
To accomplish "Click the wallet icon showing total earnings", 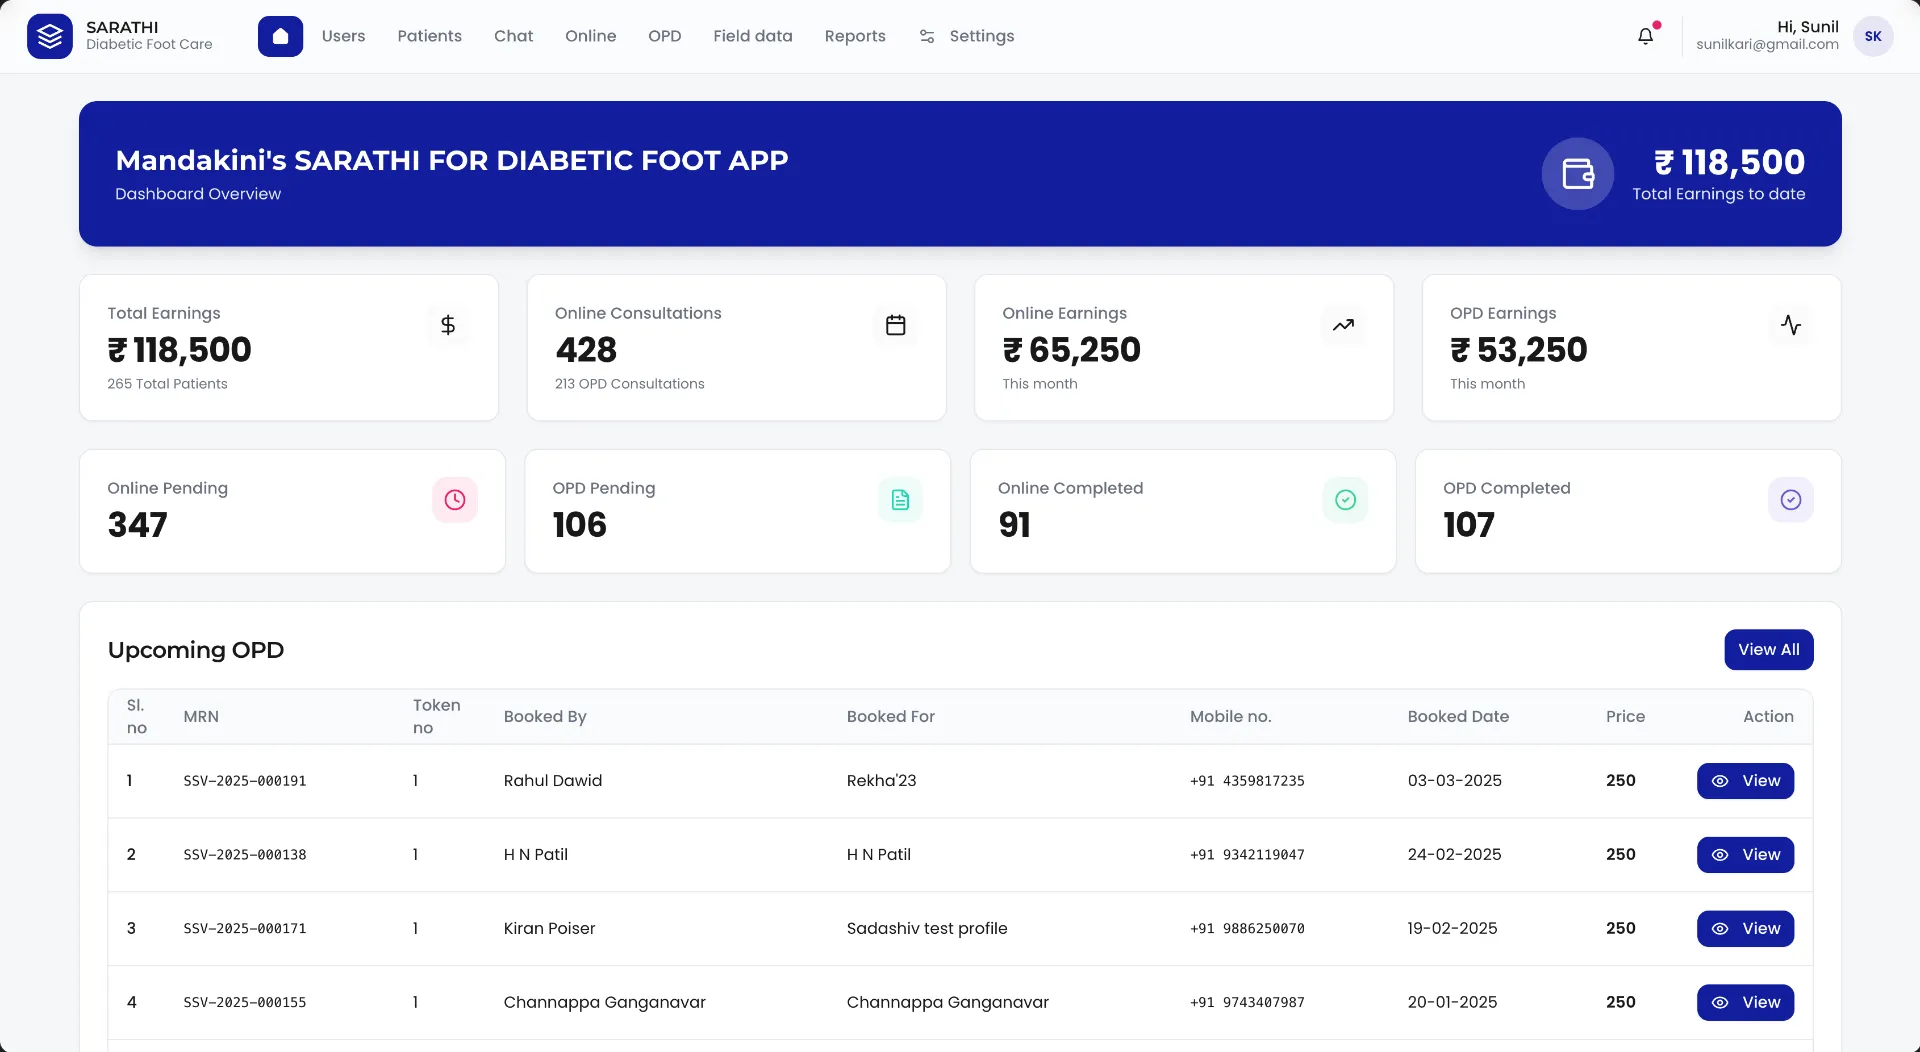I will (x=1576, y=173).
